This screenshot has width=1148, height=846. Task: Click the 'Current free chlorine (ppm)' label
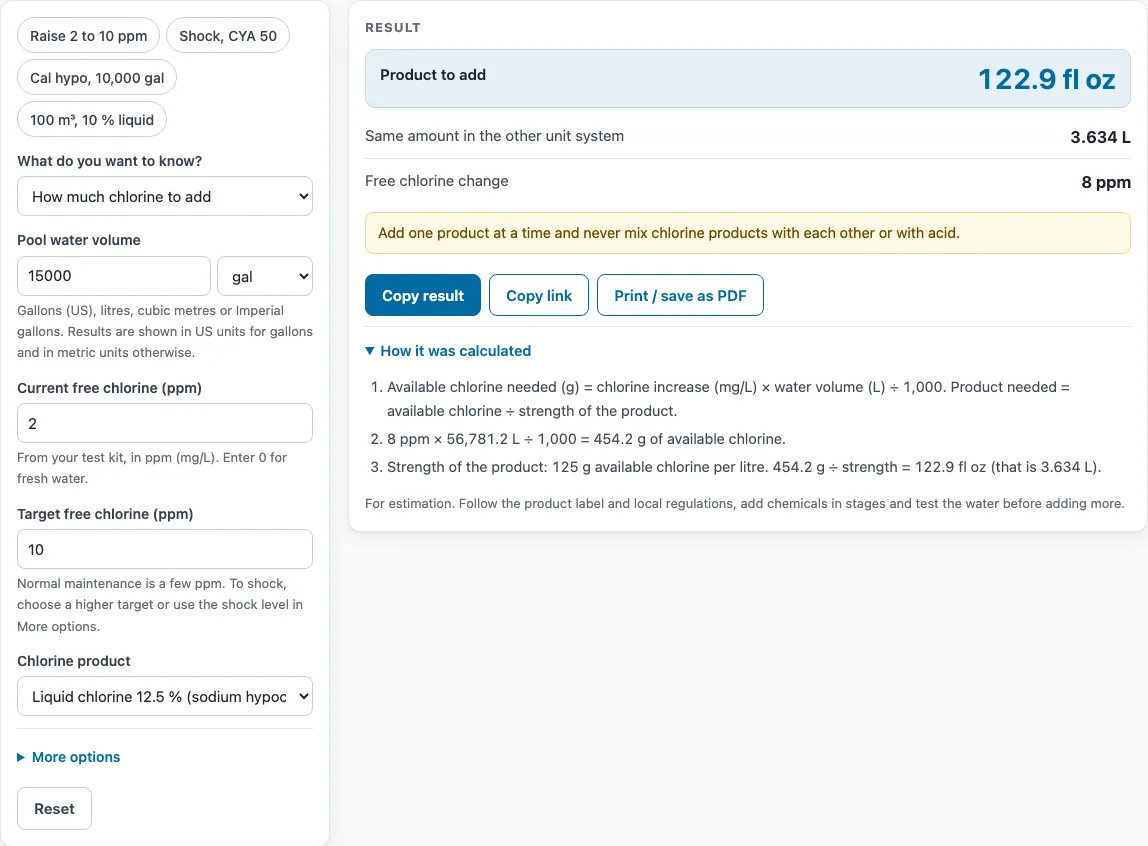(109, 387)
